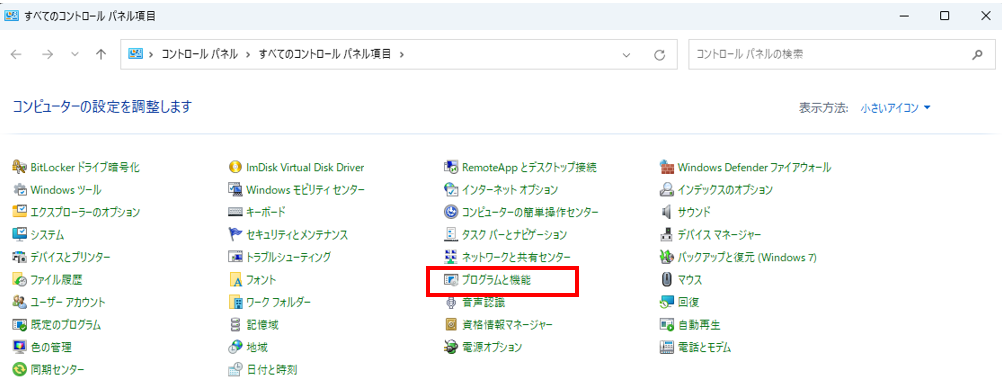1002x378 pixels.
Task: Open the 回復 link
Action: pyautogui.click(x=688, y=302)
